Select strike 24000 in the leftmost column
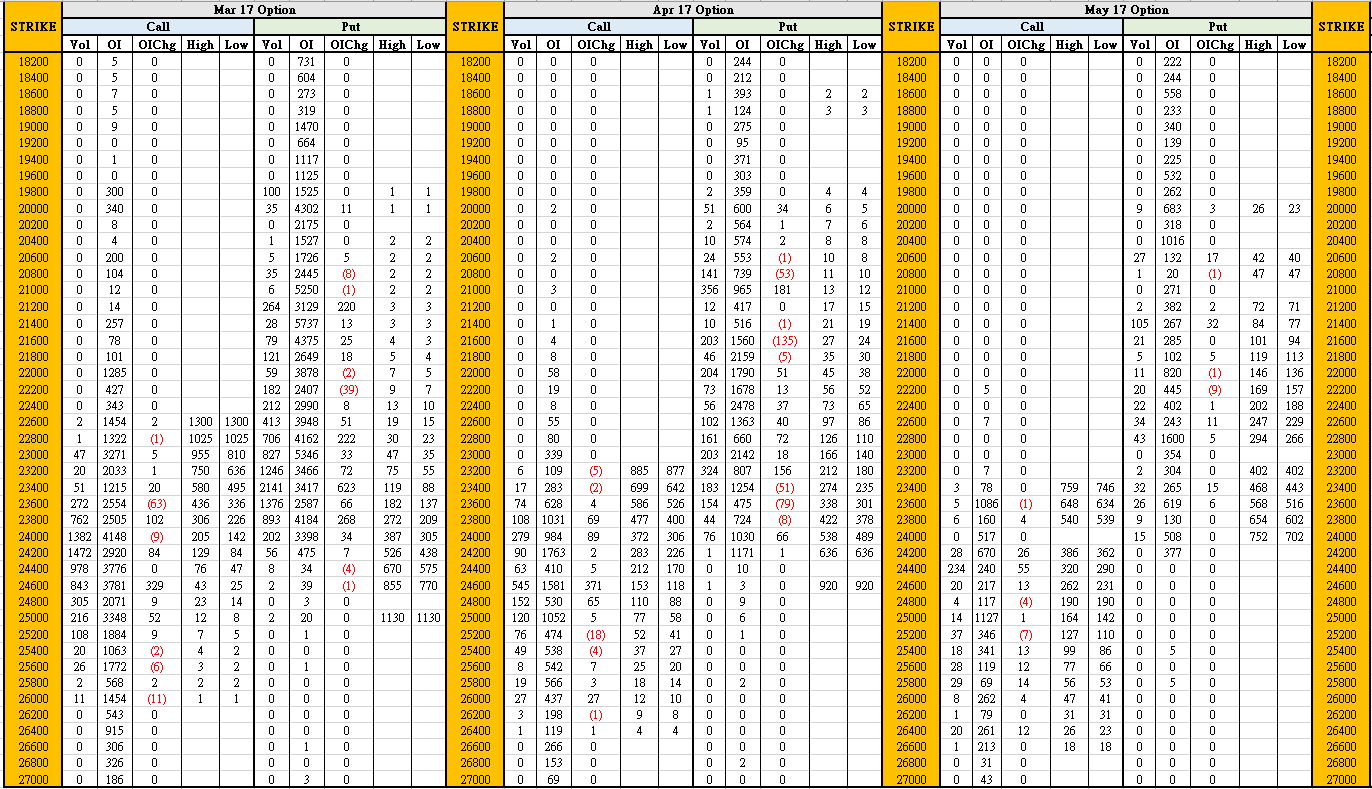The height and width of the screenshot is (789, 1372). [31, 535]
